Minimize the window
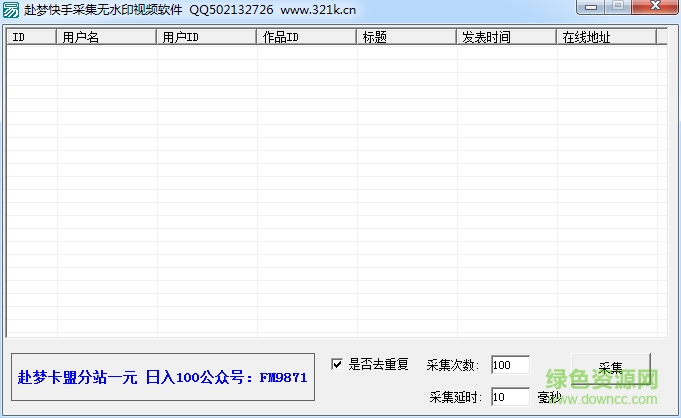The width and height of the screenshot is (681, 418). pyautogui.click(x=591, y=7)
